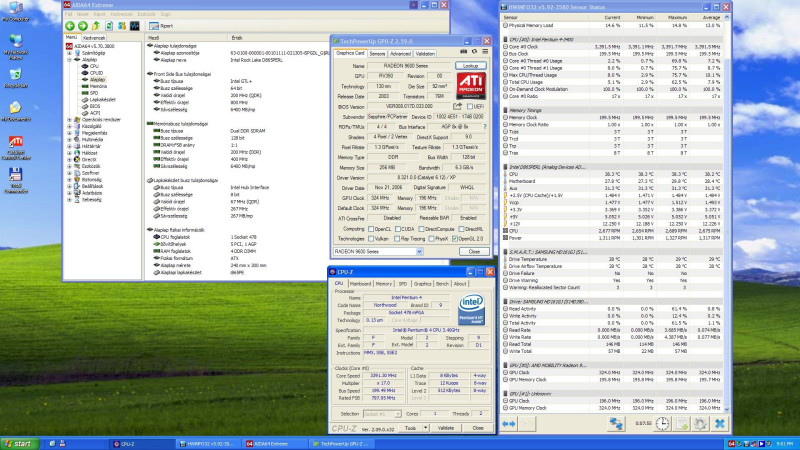800x450 pixels.
Task: Click the Close button in CPU-Z
Action: point(478,428)
